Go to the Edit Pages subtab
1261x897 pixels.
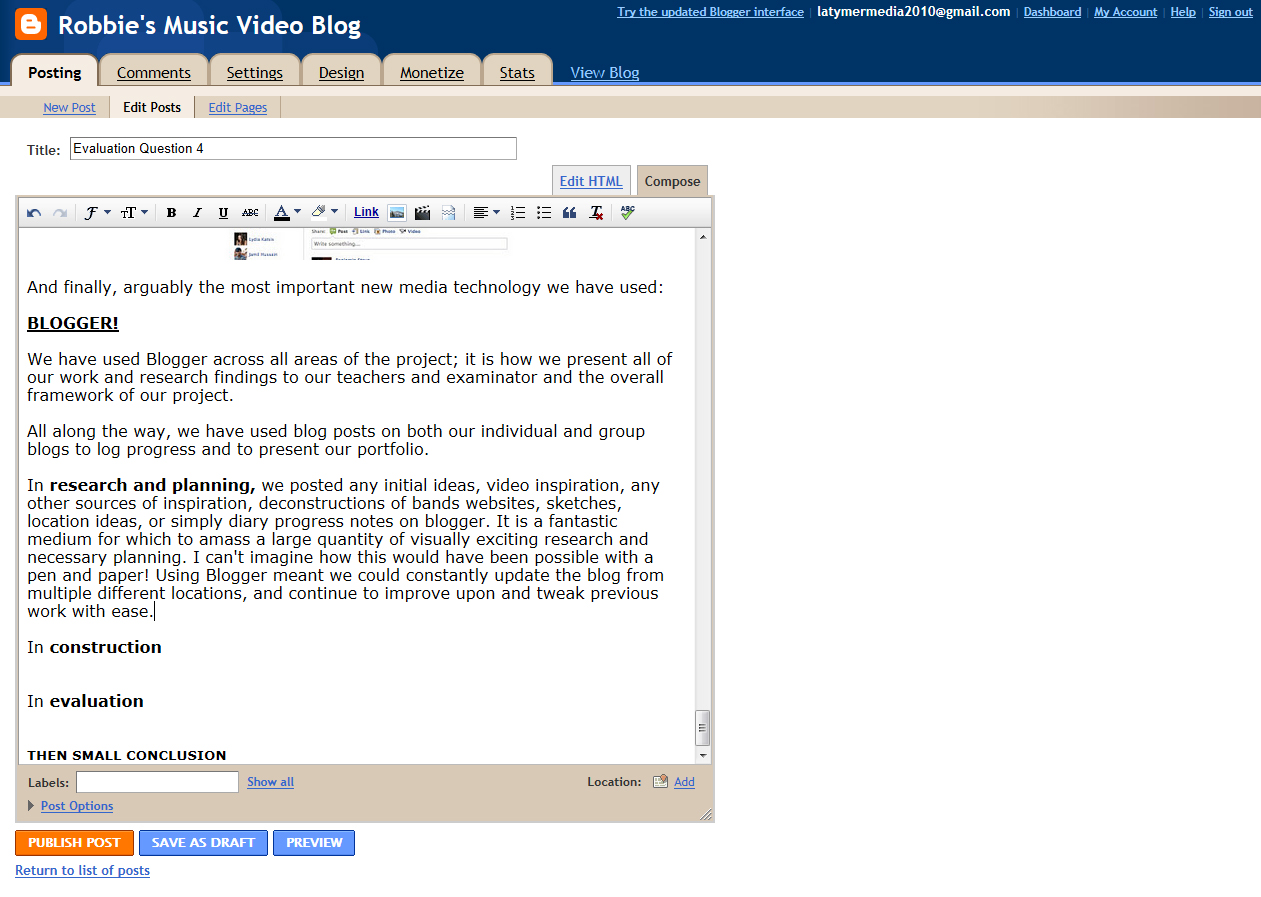[238, 107]
